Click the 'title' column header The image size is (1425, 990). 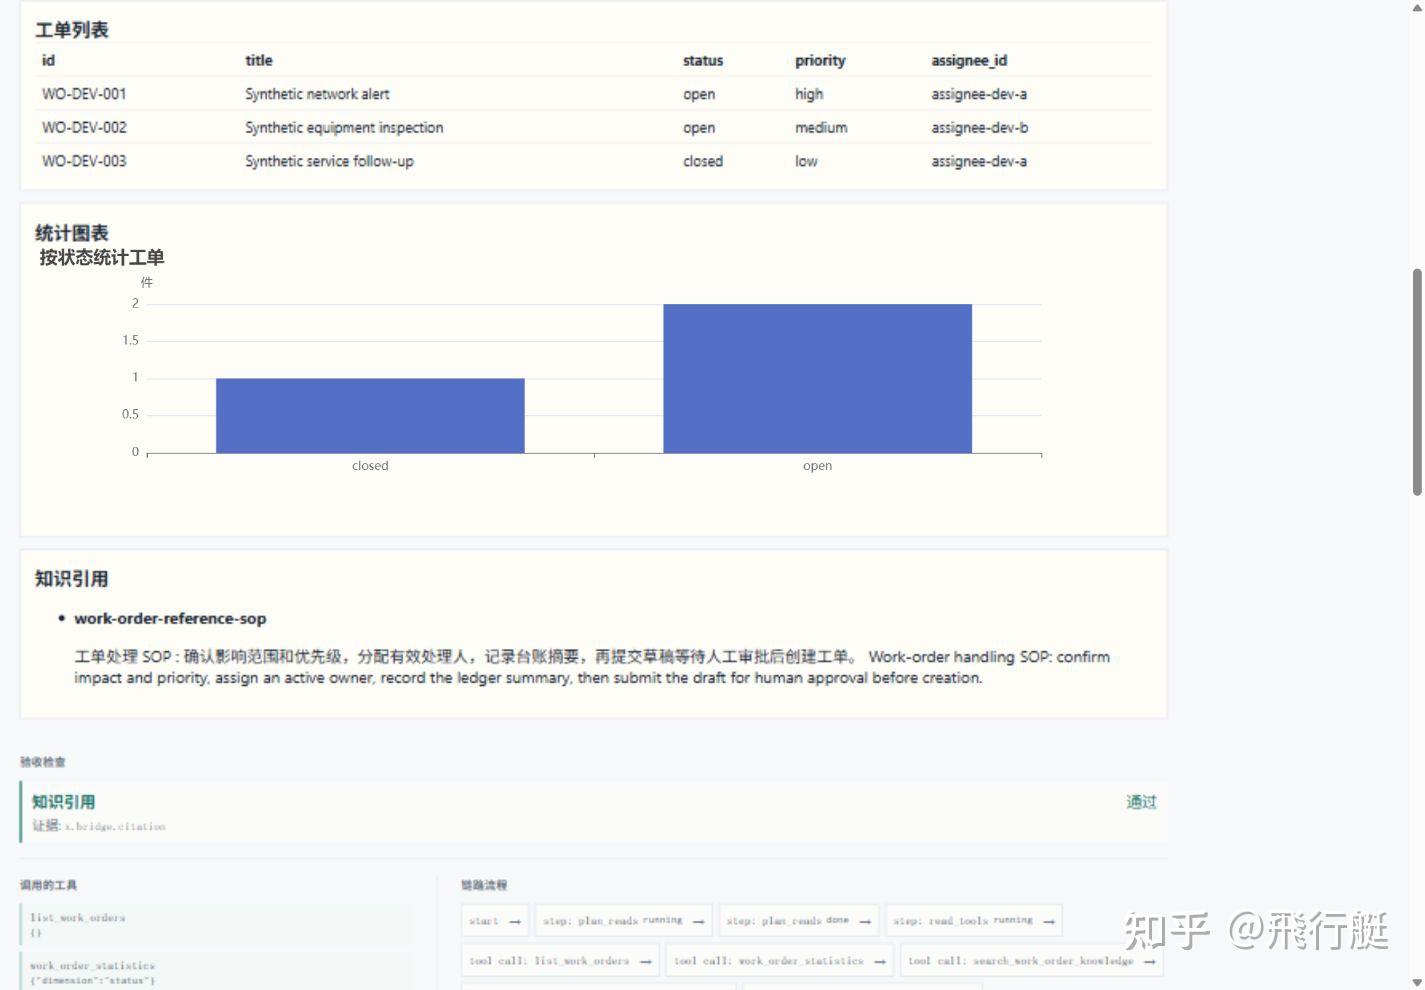click(259, 60)
